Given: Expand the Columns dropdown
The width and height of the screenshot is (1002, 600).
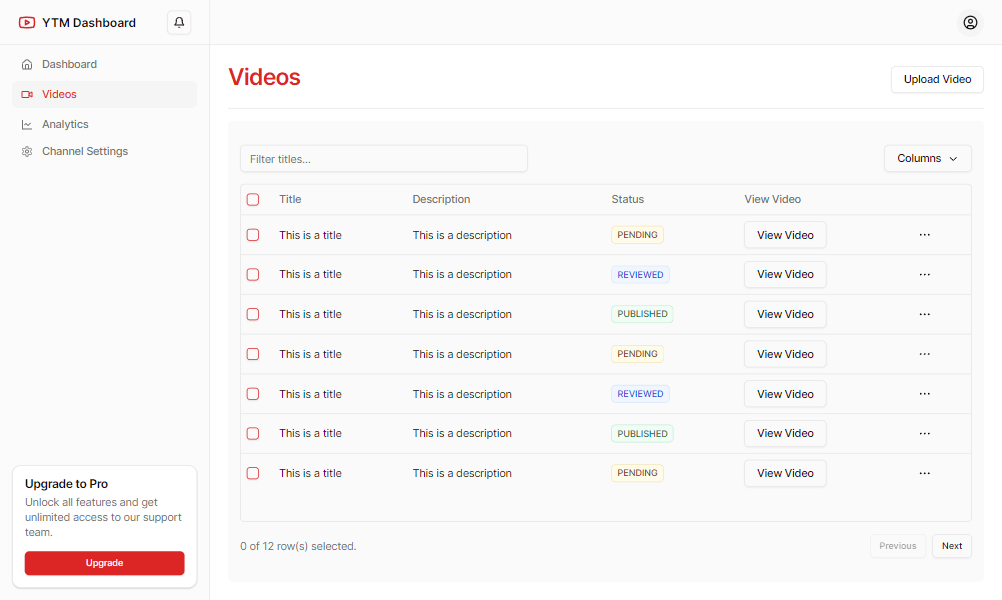Looking at the screenshot, I should tap(927, 158).
